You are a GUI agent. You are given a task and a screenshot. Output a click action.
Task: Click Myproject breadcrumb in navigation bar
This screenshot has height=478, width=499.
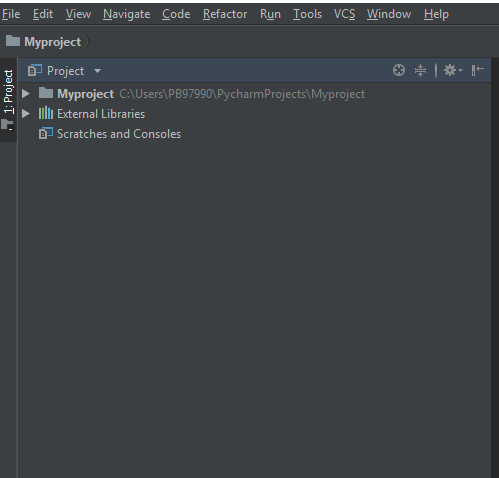[52, 42]
